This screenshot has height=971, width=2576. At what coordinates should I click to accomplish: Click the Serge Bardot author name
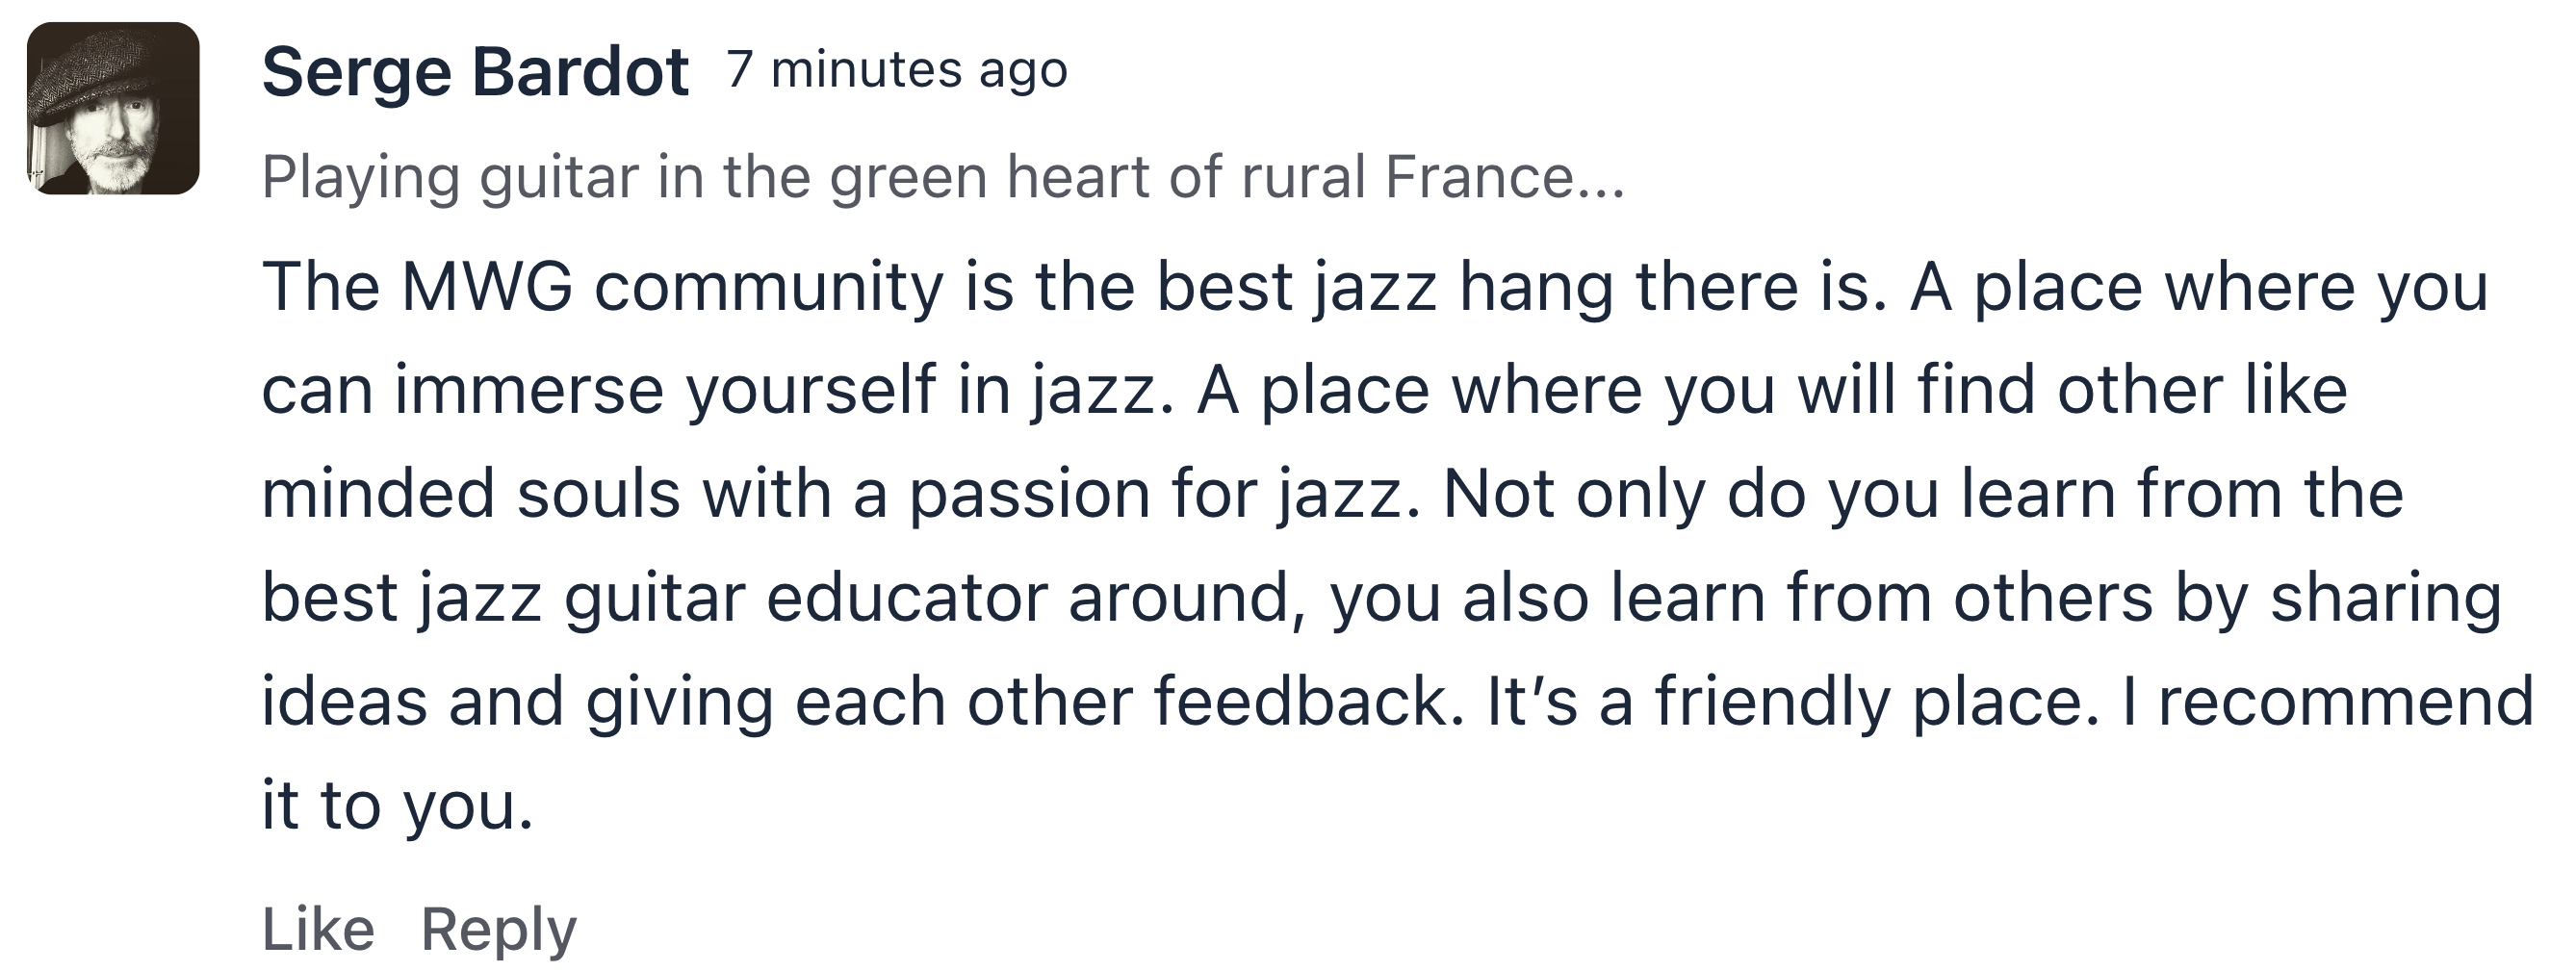click(475, 73)
